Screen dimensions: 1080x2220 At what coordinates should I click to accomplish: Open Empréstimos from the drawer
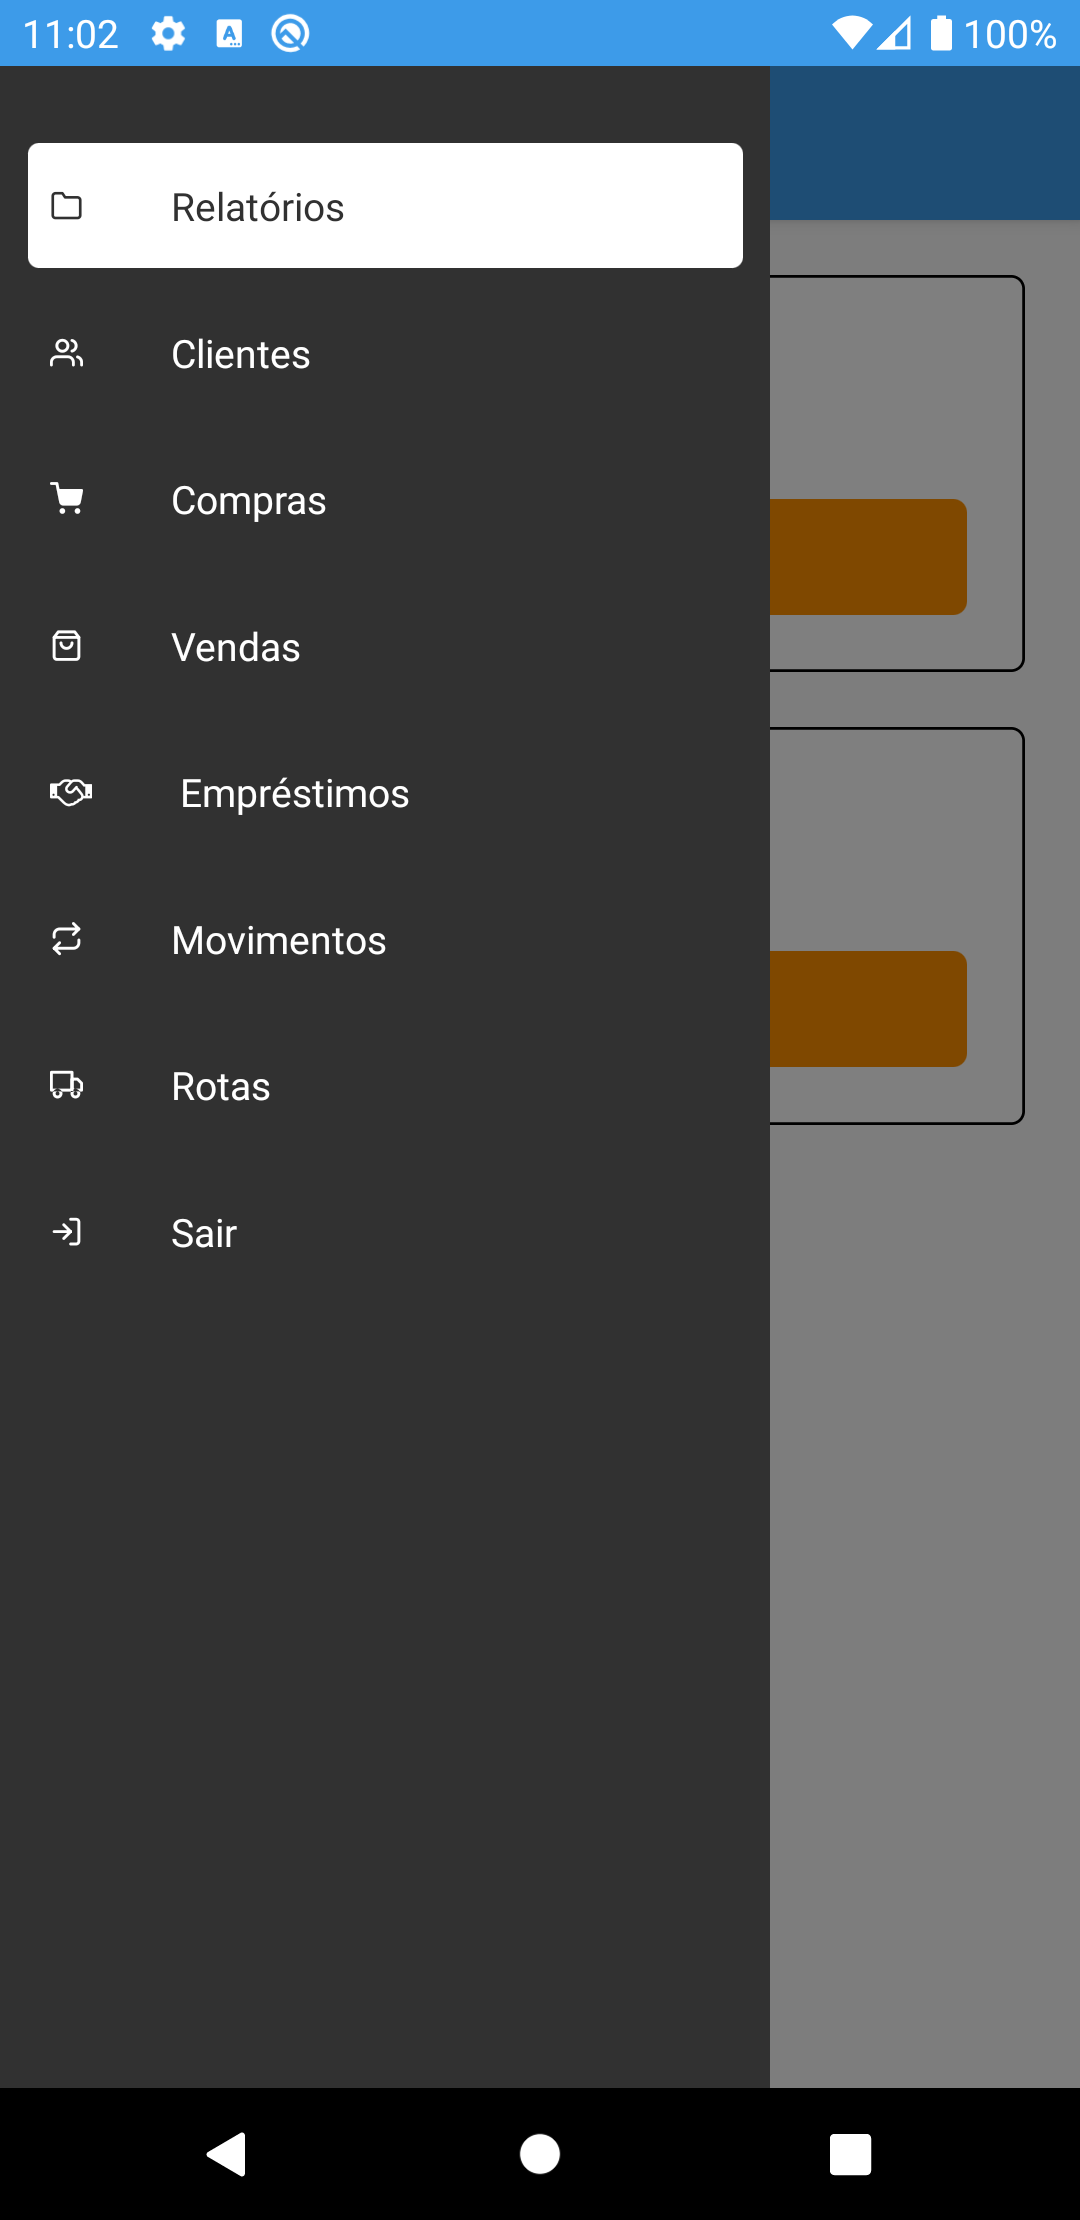point(385,793)
